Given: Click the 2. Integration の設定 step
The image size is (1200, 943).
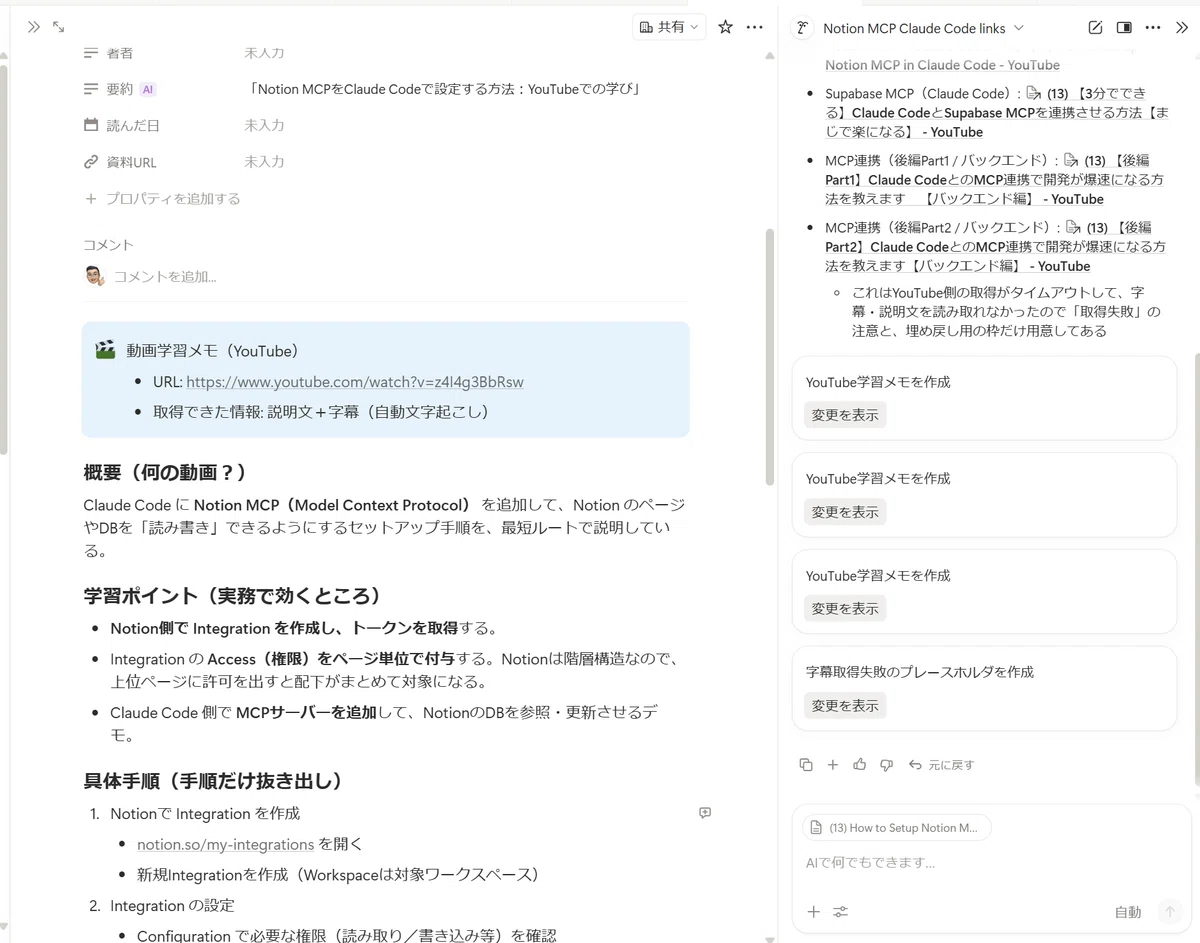Looking at the screenshot, I should point(172,906).
